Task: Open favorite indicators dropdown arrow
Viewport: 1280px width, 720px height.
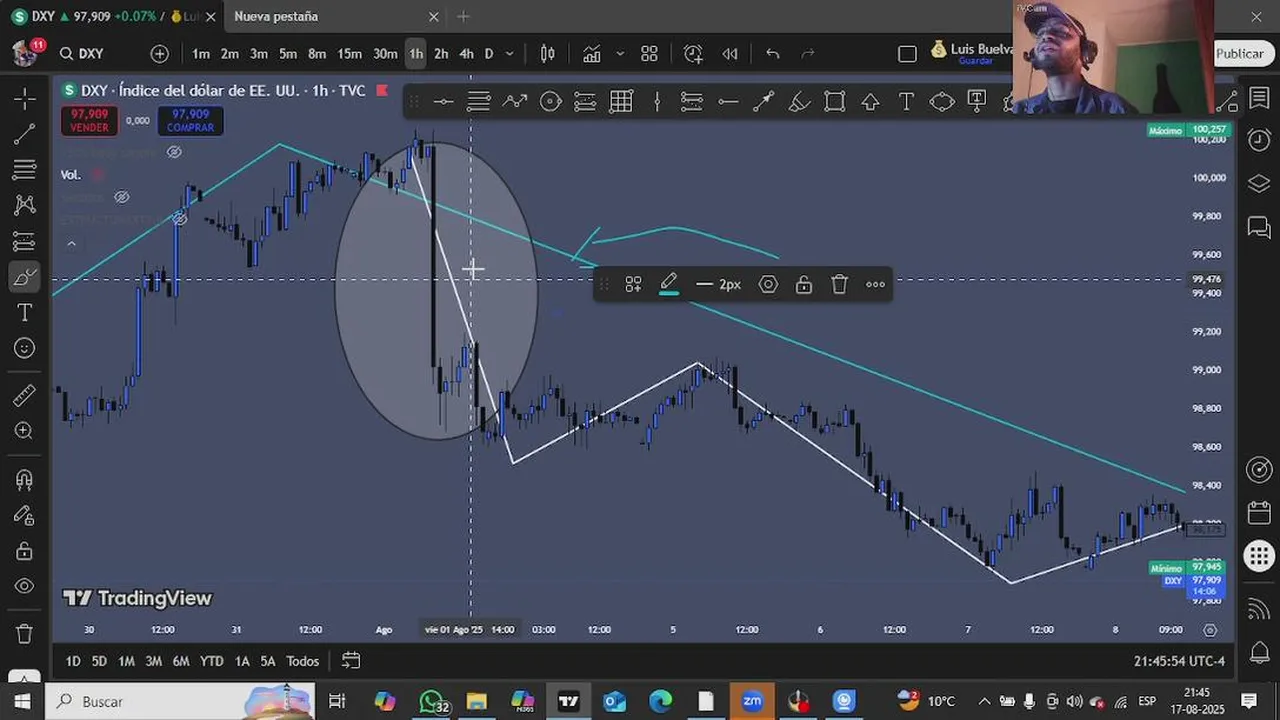Action: tap(620, 54)
